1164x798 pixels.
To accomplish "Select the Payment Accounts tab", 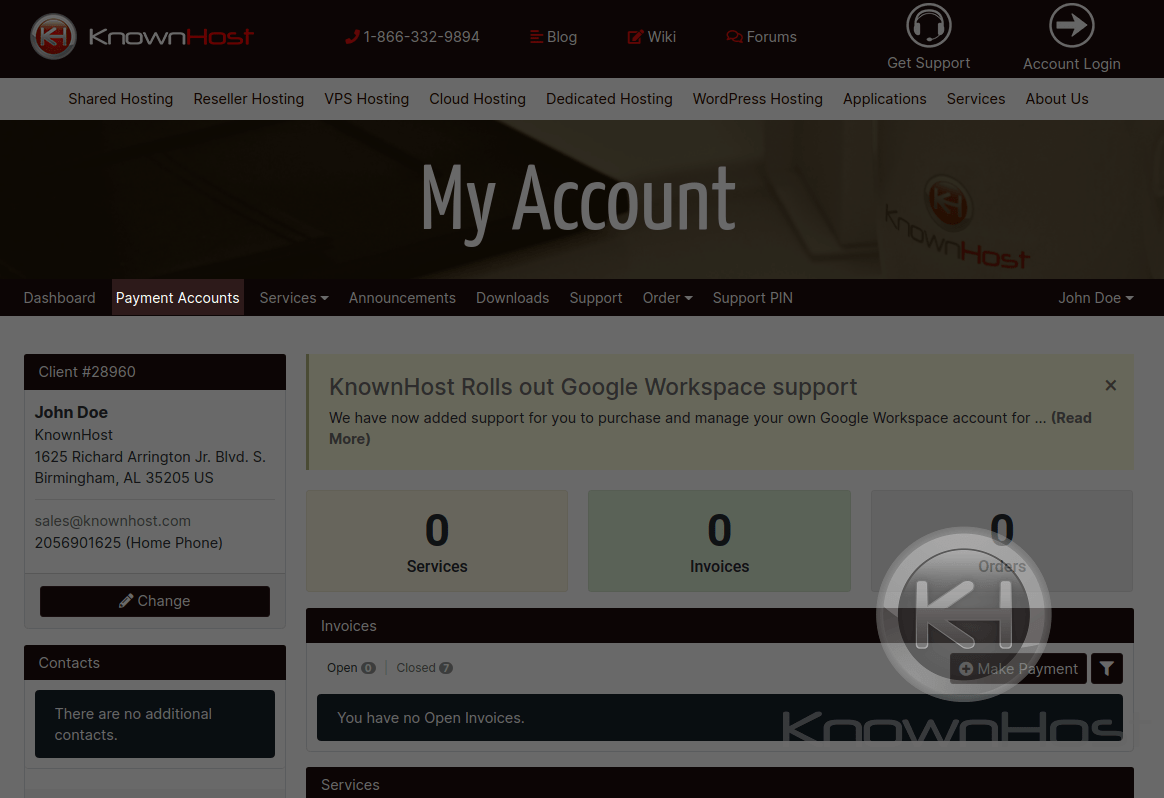I will (177, 298).
